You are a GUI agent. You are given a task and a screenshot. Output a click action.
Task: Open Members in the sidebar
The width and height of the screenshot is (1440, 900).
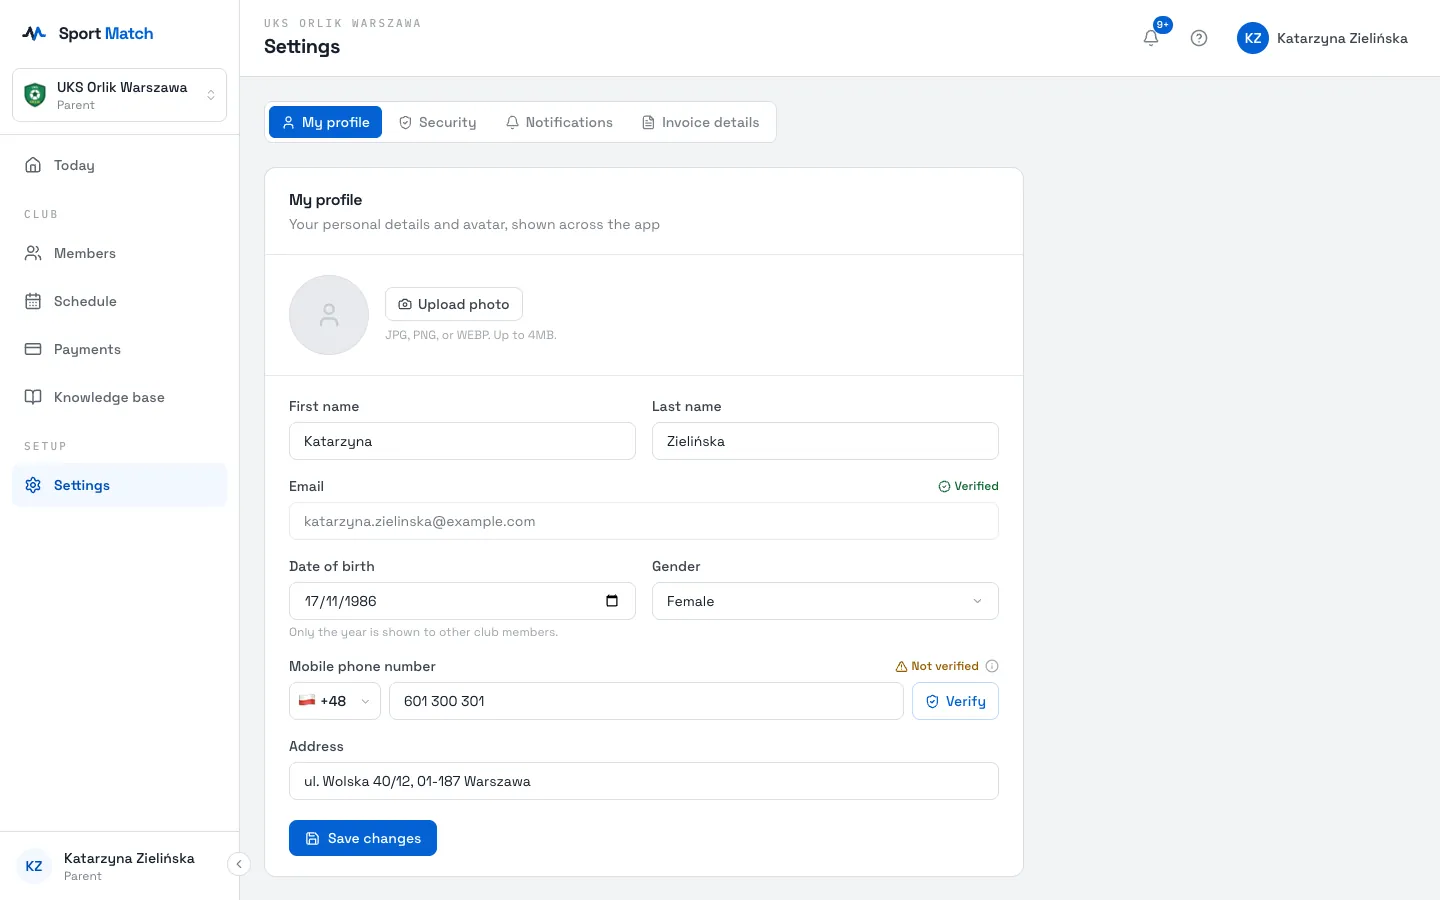tap(119, 253)
